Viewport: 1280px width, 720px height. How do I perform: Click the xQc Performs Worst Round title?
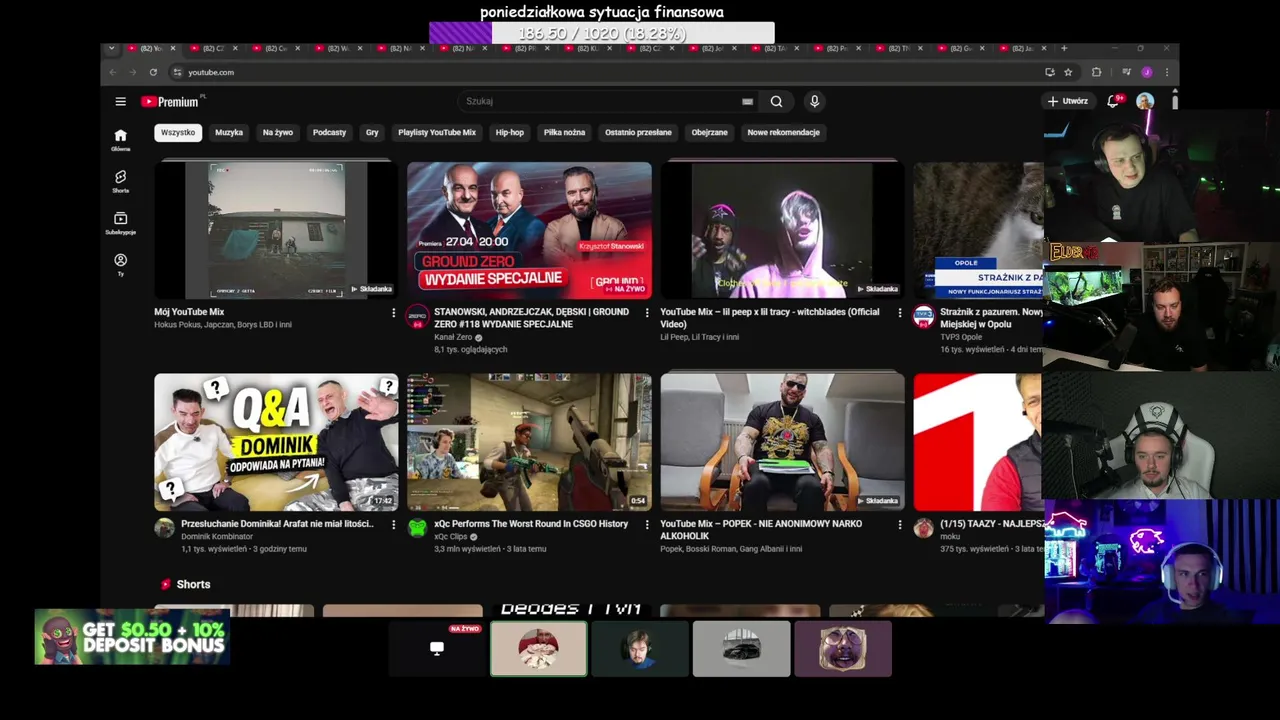[x=531, y=524]
